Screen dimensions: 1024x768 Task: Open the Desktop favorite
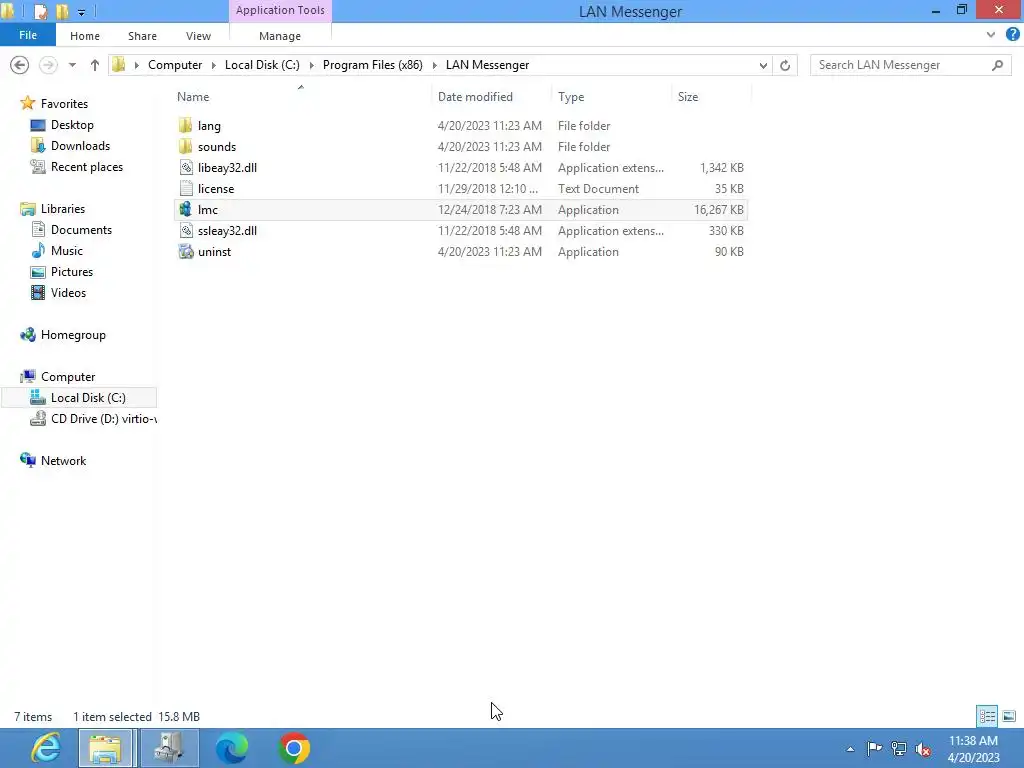tap(72, 125)
